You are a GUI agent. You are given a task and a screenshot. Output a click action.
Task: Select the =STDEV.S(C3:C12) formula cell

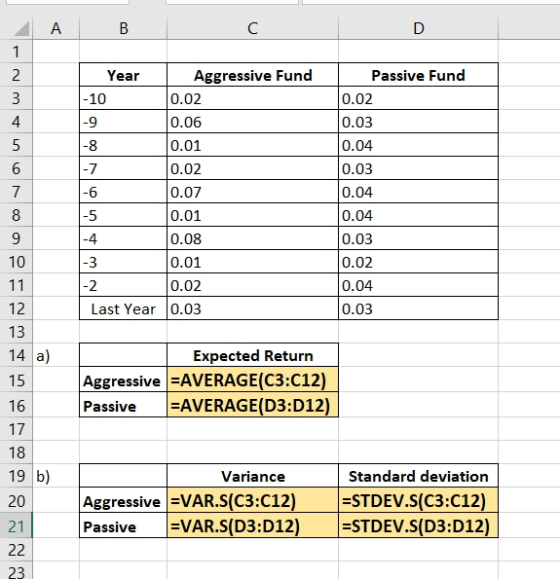point(418,500)
